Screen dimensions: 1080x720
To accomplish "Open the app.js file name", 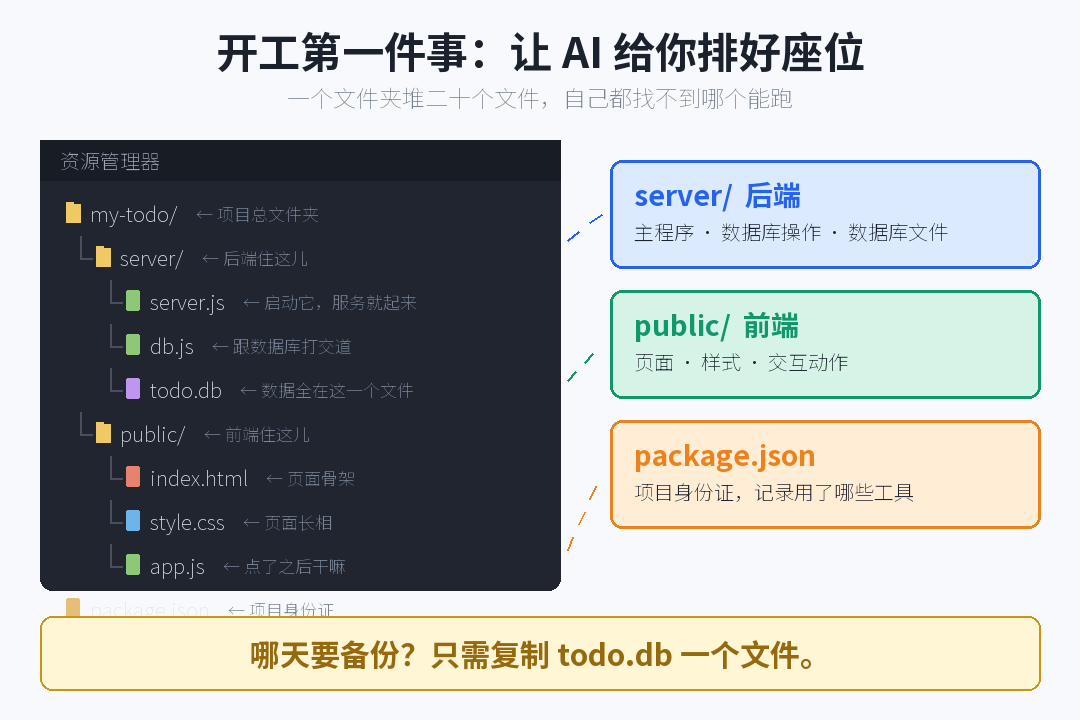I will click(177, 567).
